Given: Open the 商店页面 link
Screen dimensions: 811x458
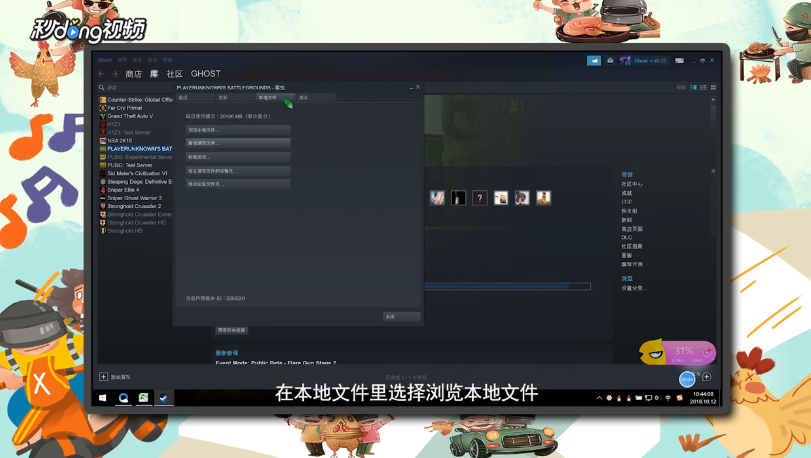Looking at the screenshot, I should 632,228.
